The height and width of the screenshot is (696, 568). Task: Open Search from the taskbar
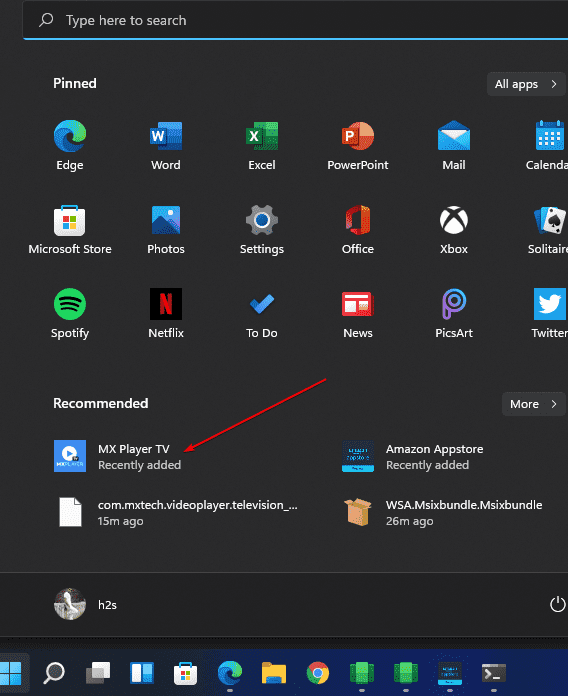pos(54,673)
